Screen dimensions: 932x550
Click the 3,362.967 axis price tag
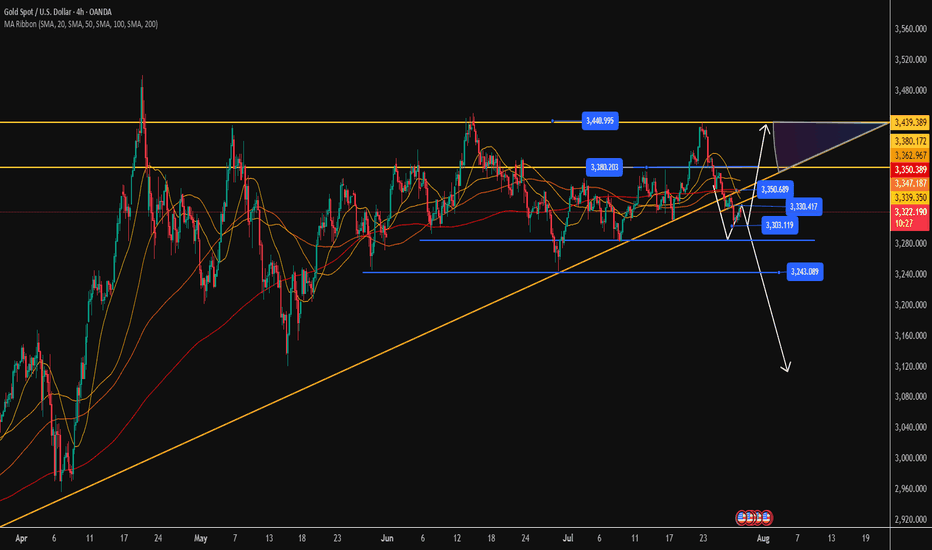910,155
